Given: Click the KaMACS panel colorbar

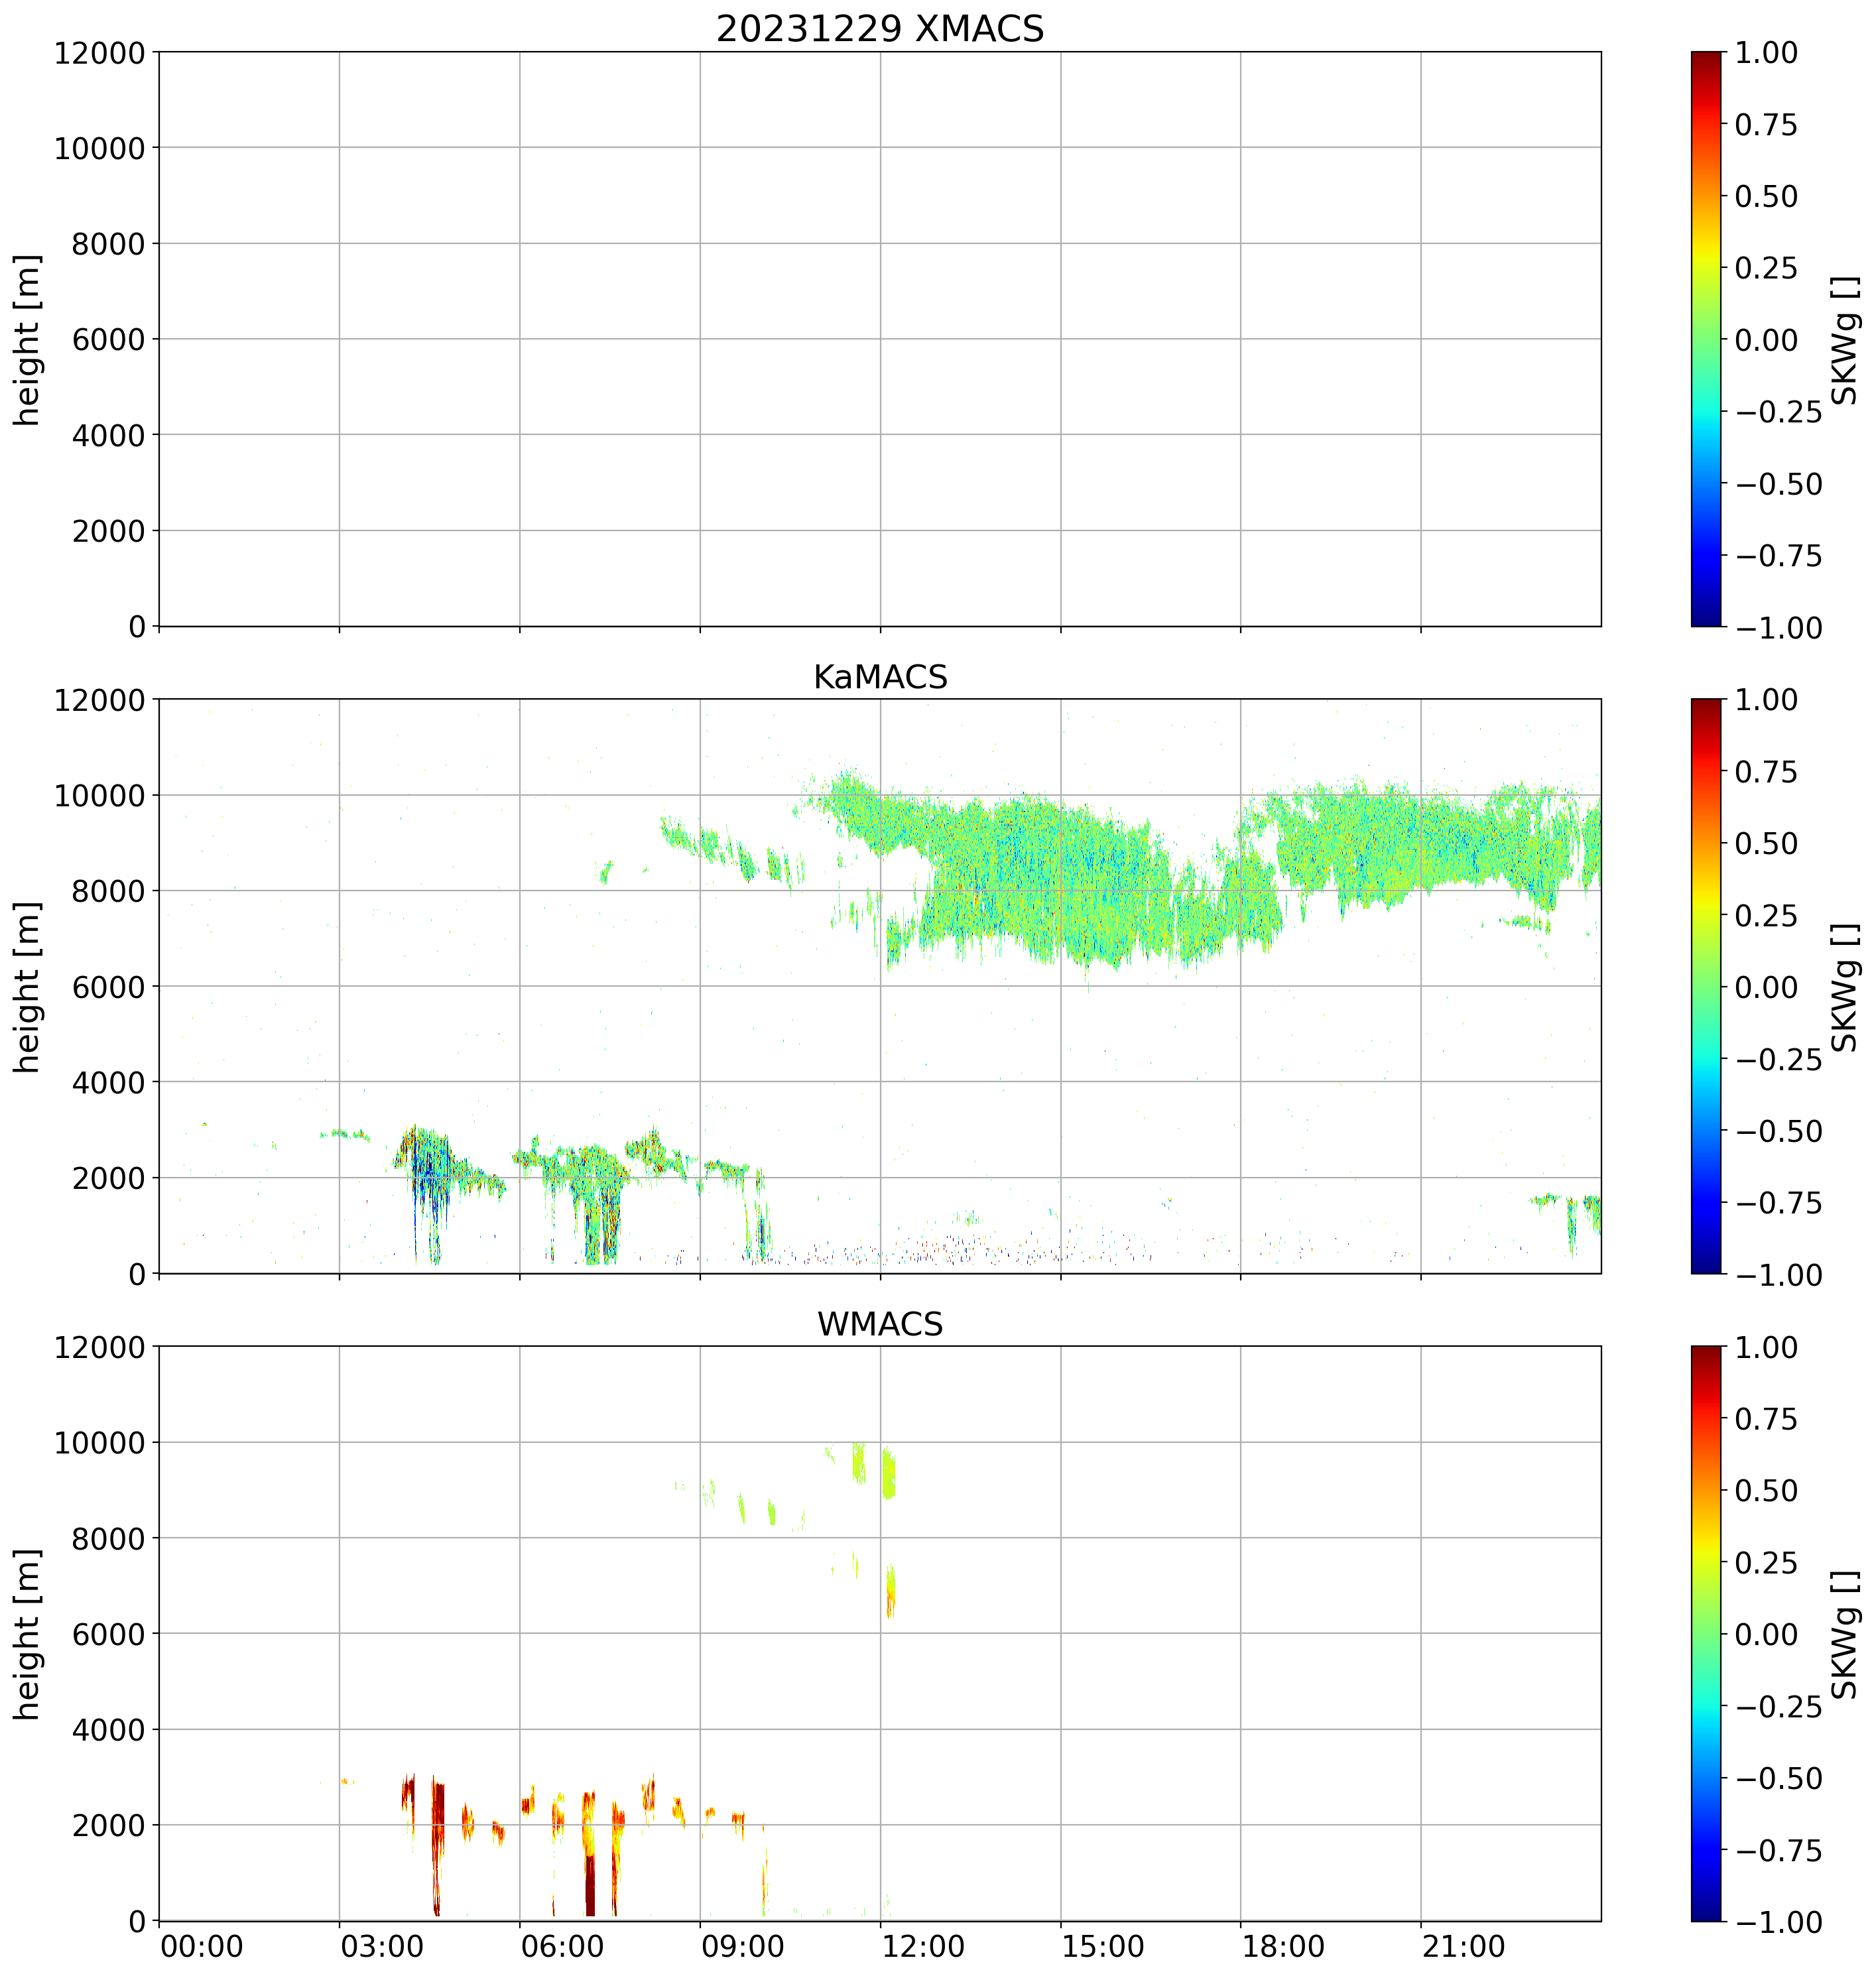Looking at the screenshot, I should 1706,986.
